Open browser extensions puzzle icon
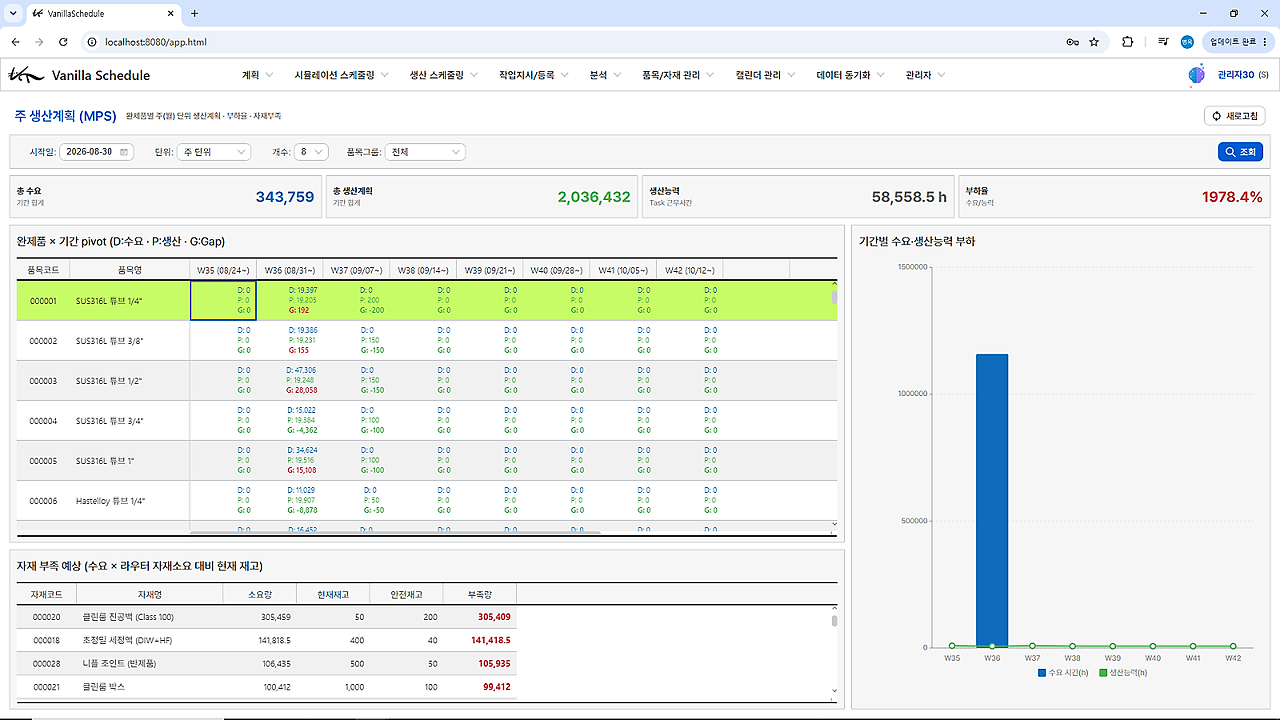The height and width of the screenshot is (720, 1280). pyautogui.click(x=1128, y=42)
